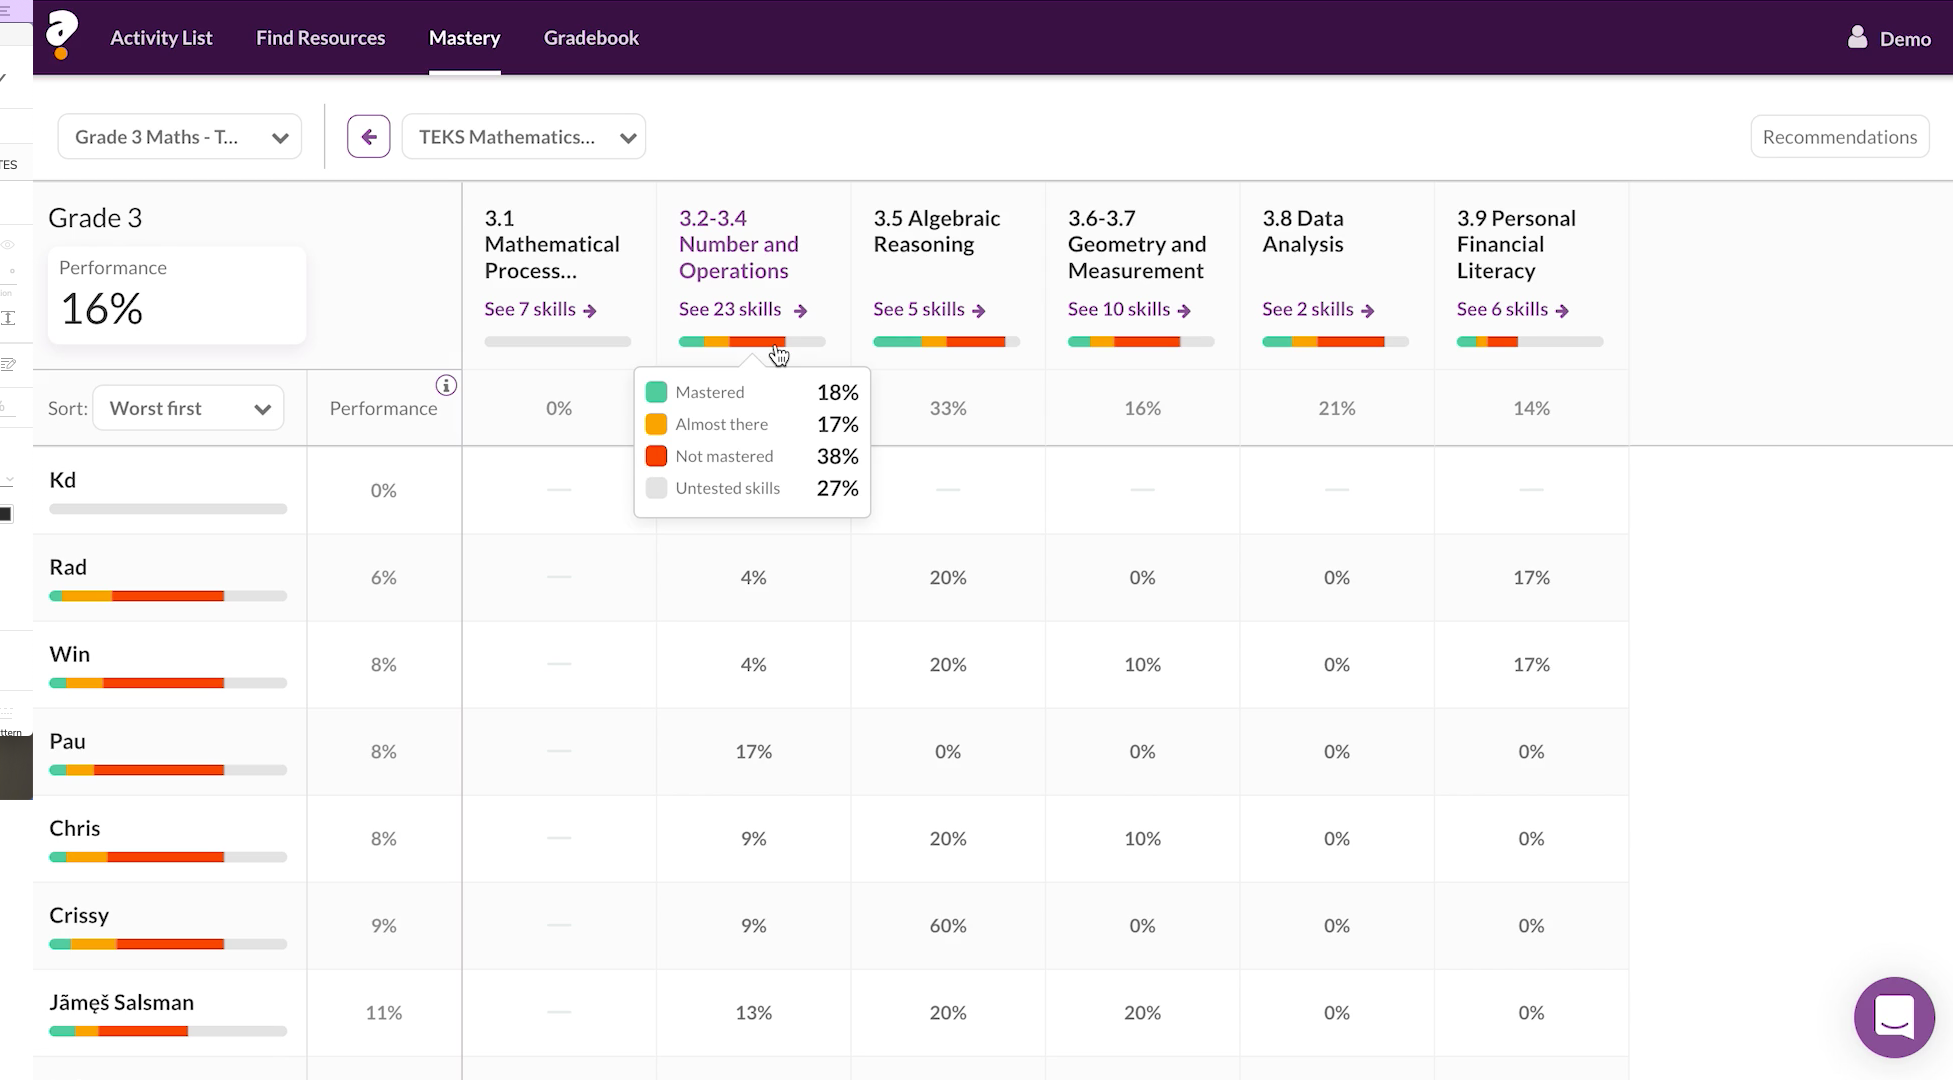Click arrow next to See 7 skills
This screenshot has height=1080, width=1953.
tap(590, 311)
